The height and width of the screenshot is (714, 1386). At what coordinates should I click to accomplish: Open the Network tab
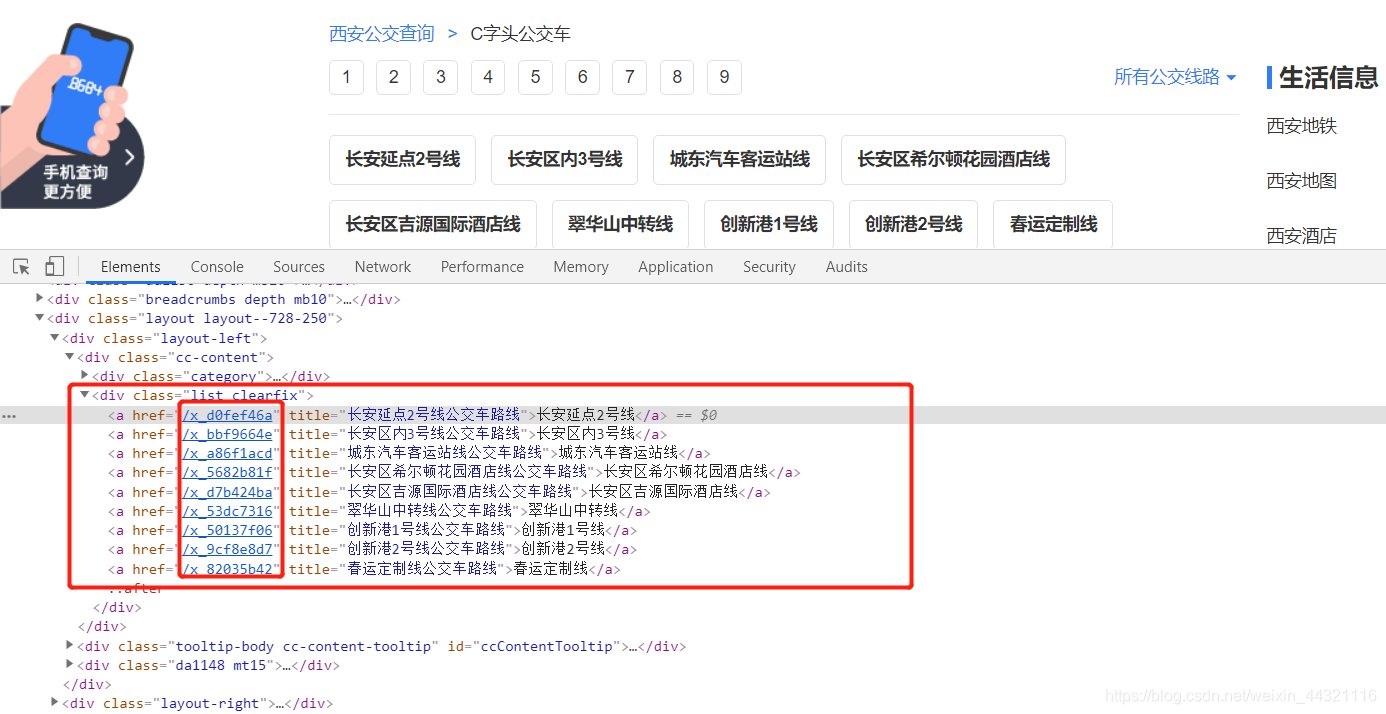click(383, 267)
